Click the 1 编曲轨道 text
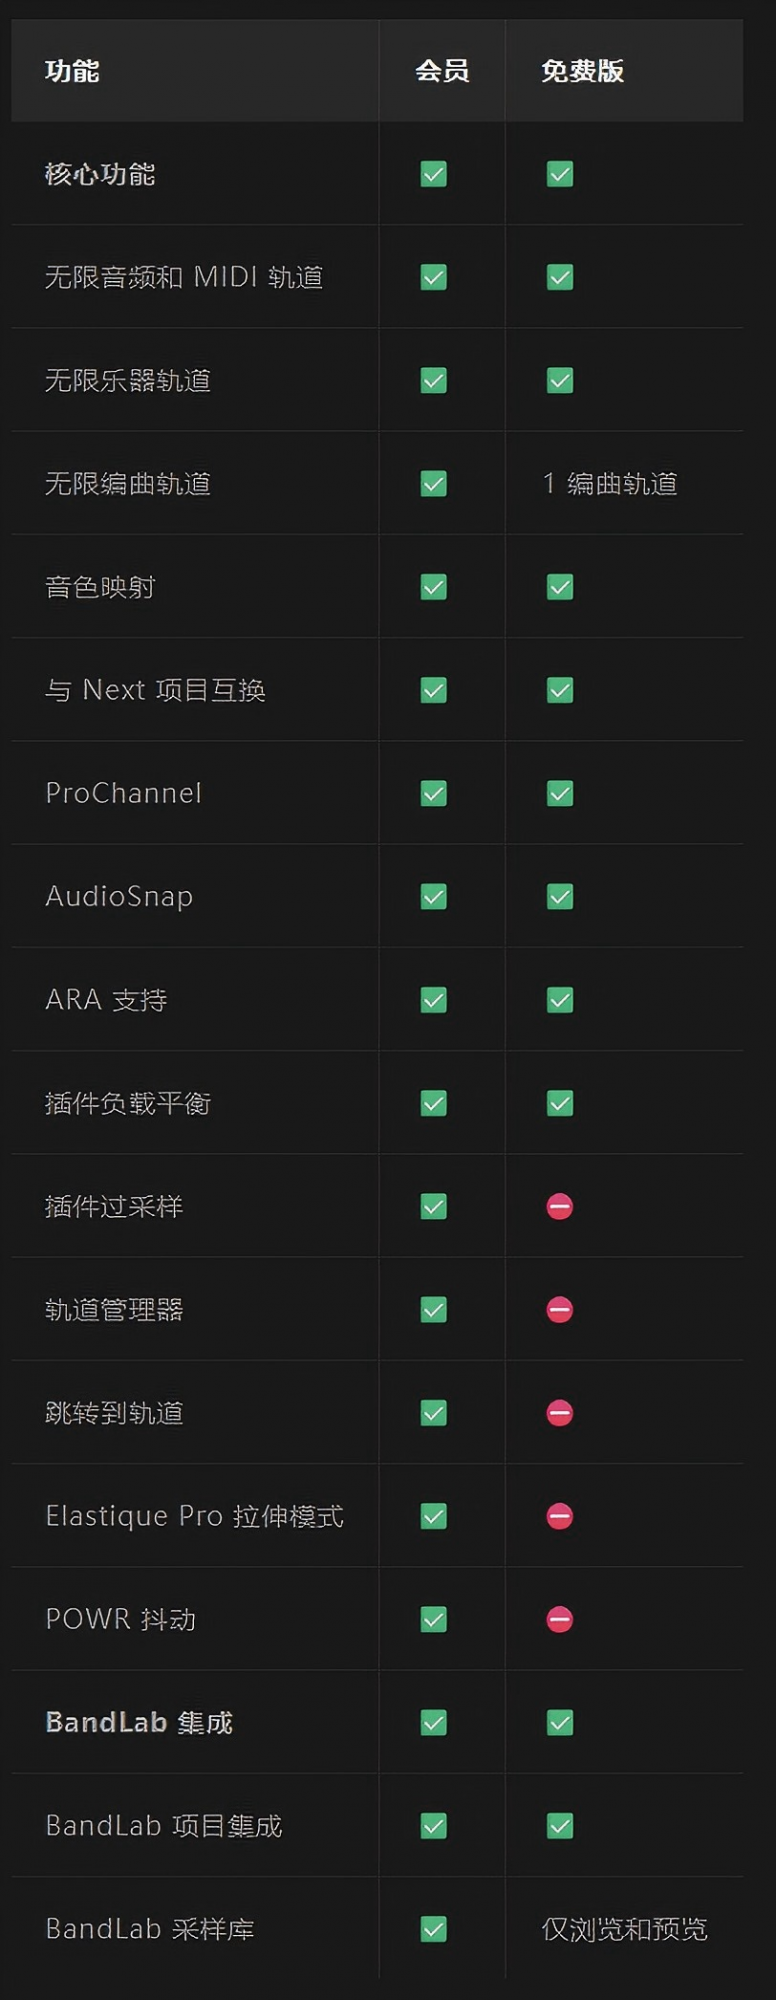The width and height of the screenshot is (776, 2000). (x=610, y=484)
